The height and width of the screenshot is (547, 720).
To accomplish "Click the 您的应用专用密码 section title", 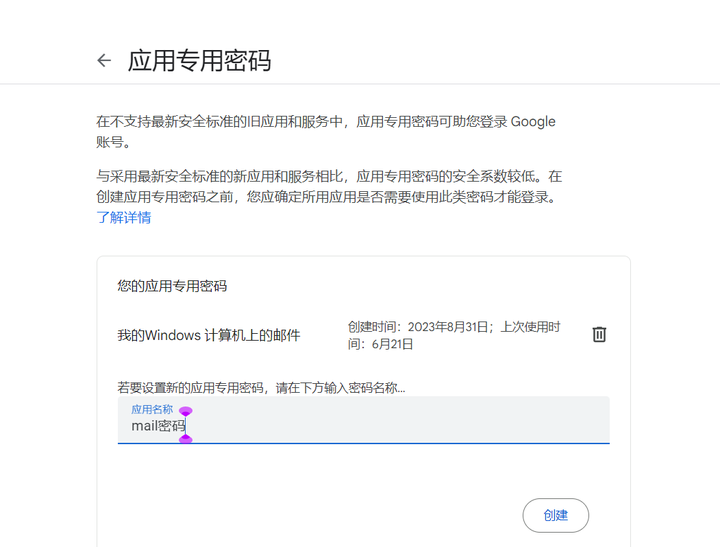I will pyautogui.click(x=172, y=286).
